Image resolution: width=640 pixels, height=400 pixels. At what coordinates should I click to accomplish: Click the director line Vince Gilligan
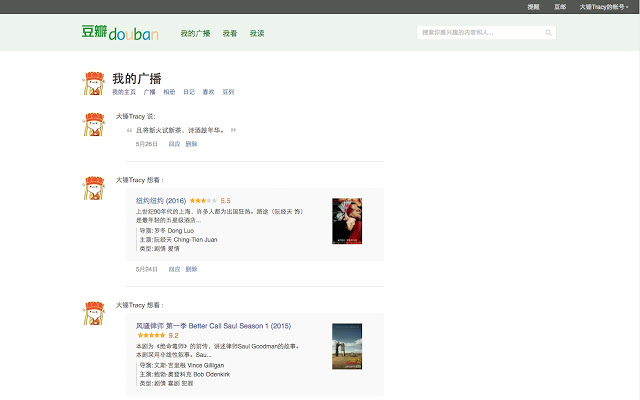[x=182, y=365]
